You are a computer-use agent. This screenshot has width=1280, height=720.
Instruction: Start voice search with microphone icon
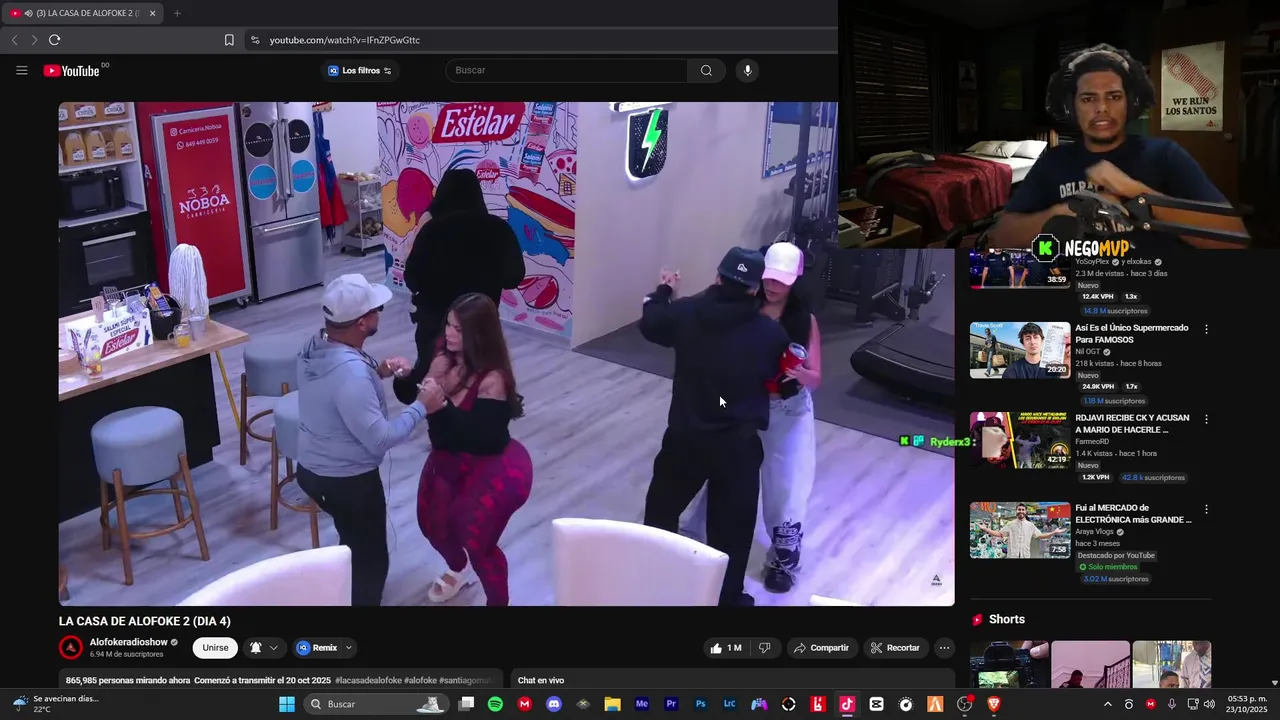[x=747, y=70]
